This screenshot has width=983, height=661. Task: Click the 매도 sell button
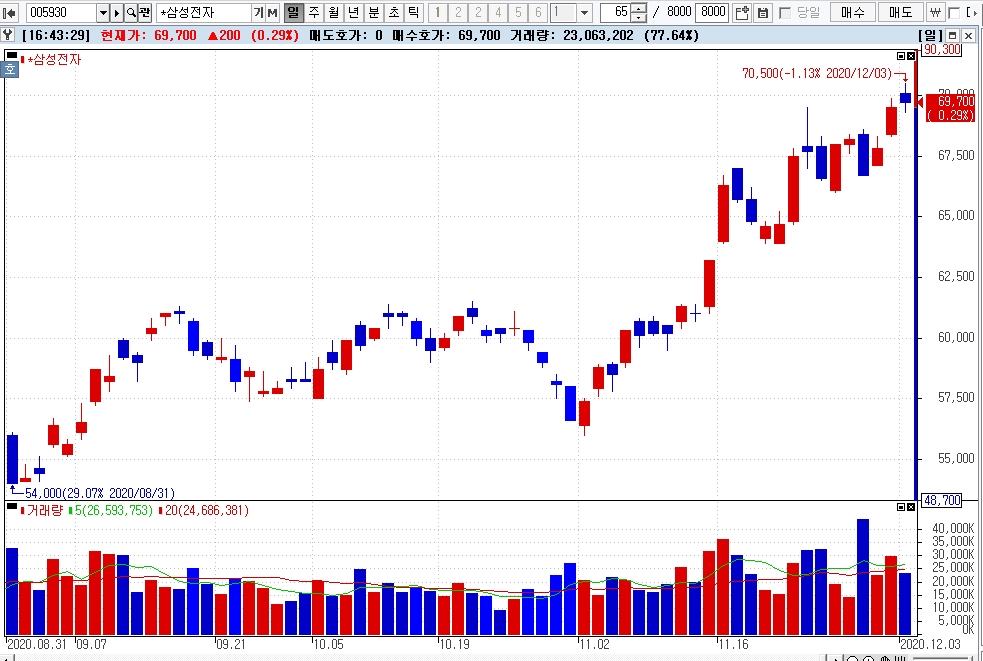click(x=900, y=12)
